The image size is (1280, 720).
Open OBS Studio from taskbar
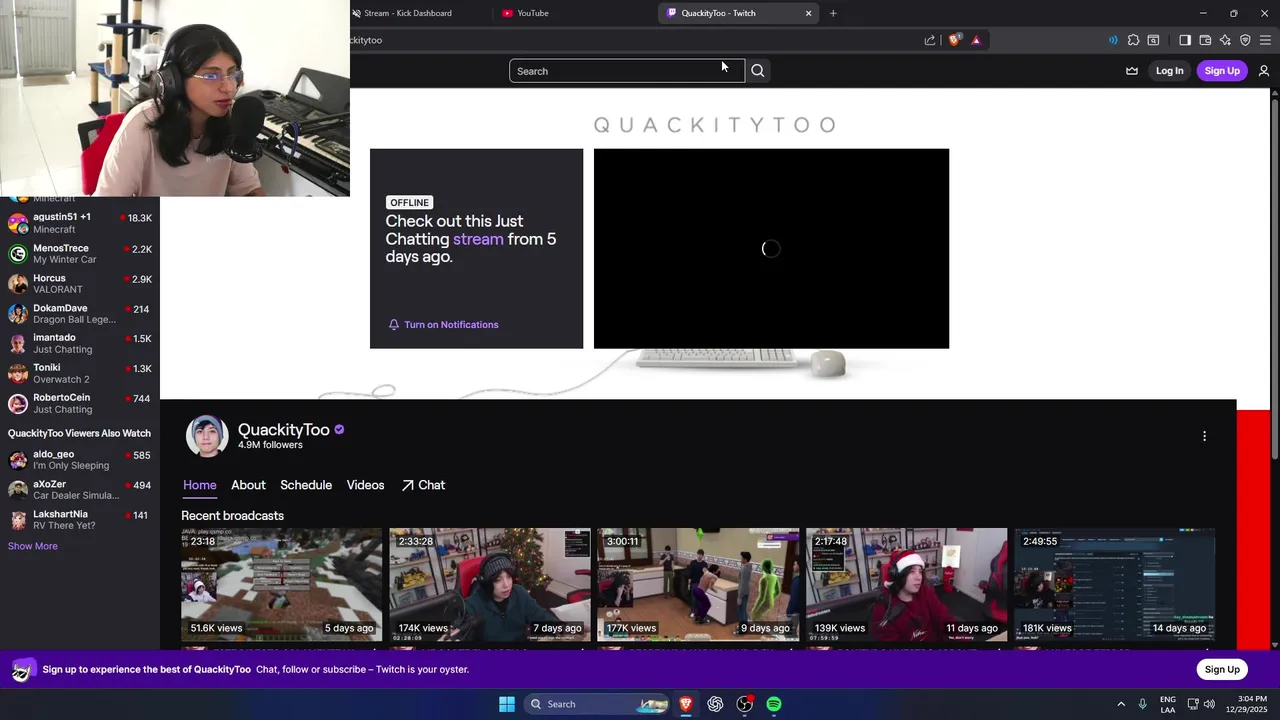coord(745,704)
